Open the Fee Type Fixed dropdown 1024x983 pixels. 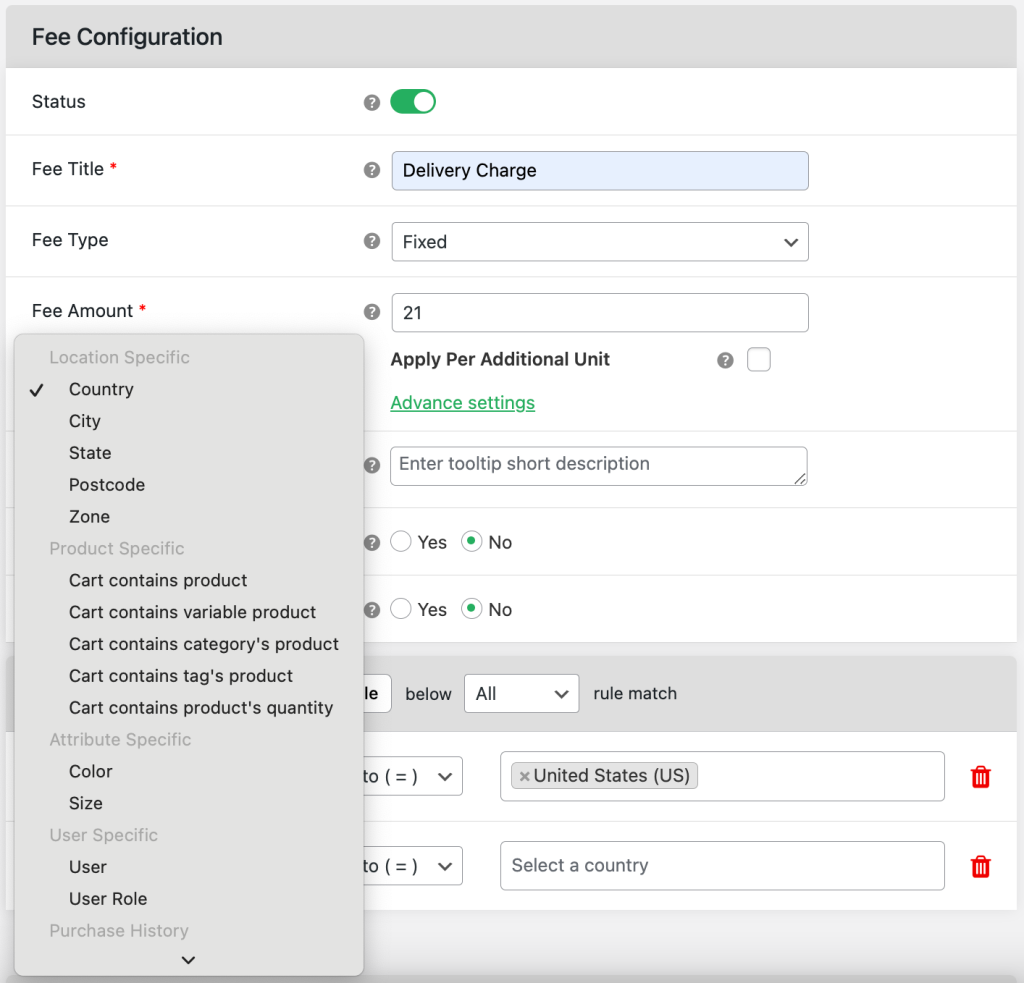600,242
